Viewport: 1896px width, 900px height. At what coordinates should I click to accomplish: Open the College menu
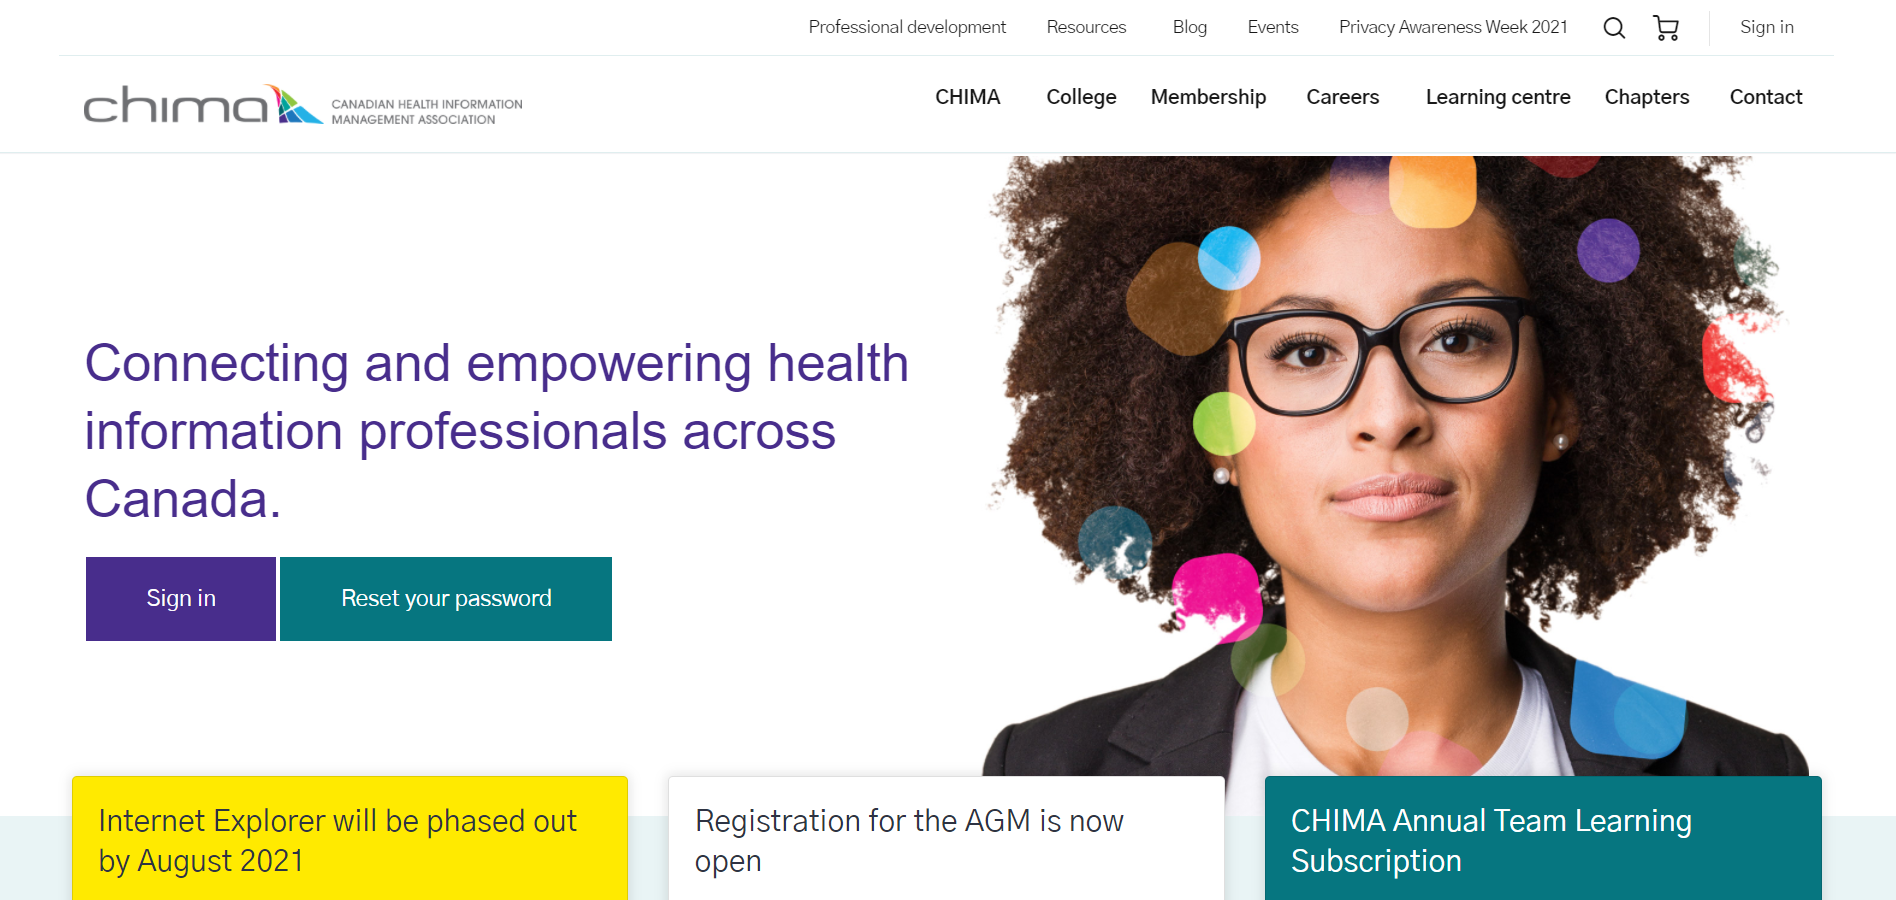pyautogui.click(x=1081, y=97)
